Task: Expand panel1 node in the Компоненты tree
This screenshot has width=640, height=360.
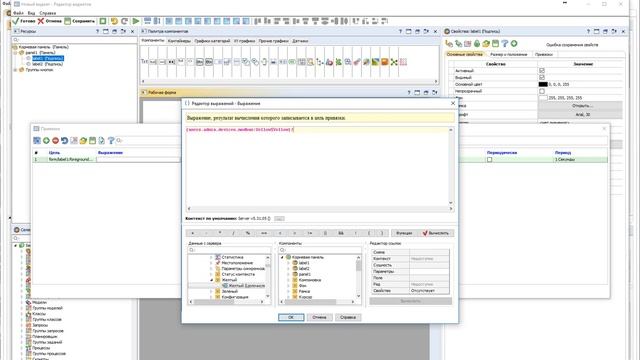Action: point(288,274)
